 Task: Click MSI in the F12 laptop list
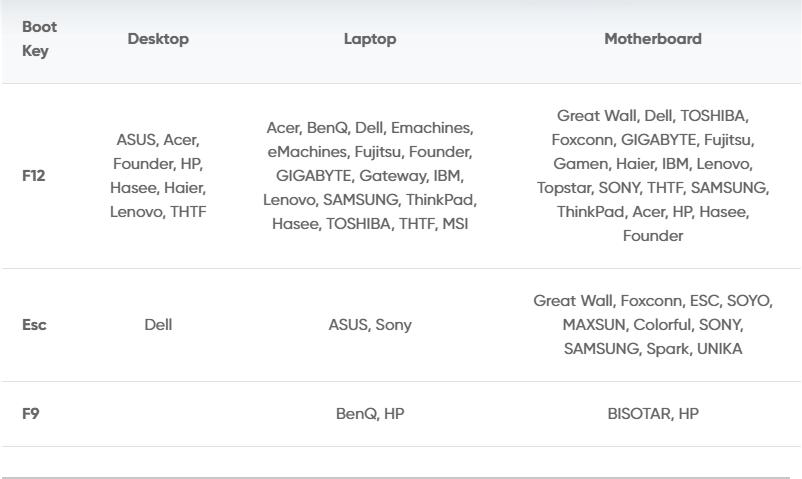pyautogui.click(x=455, y=224)
